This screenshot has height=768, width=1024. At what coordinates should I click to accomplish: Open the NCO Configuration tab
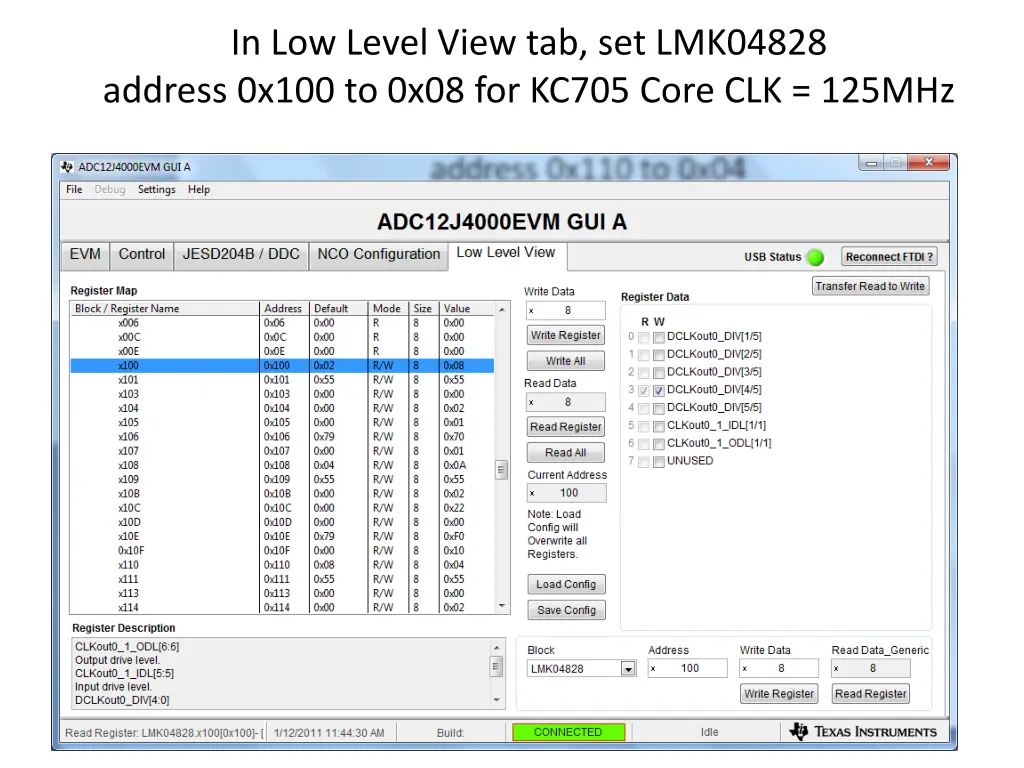pos(378,254)
